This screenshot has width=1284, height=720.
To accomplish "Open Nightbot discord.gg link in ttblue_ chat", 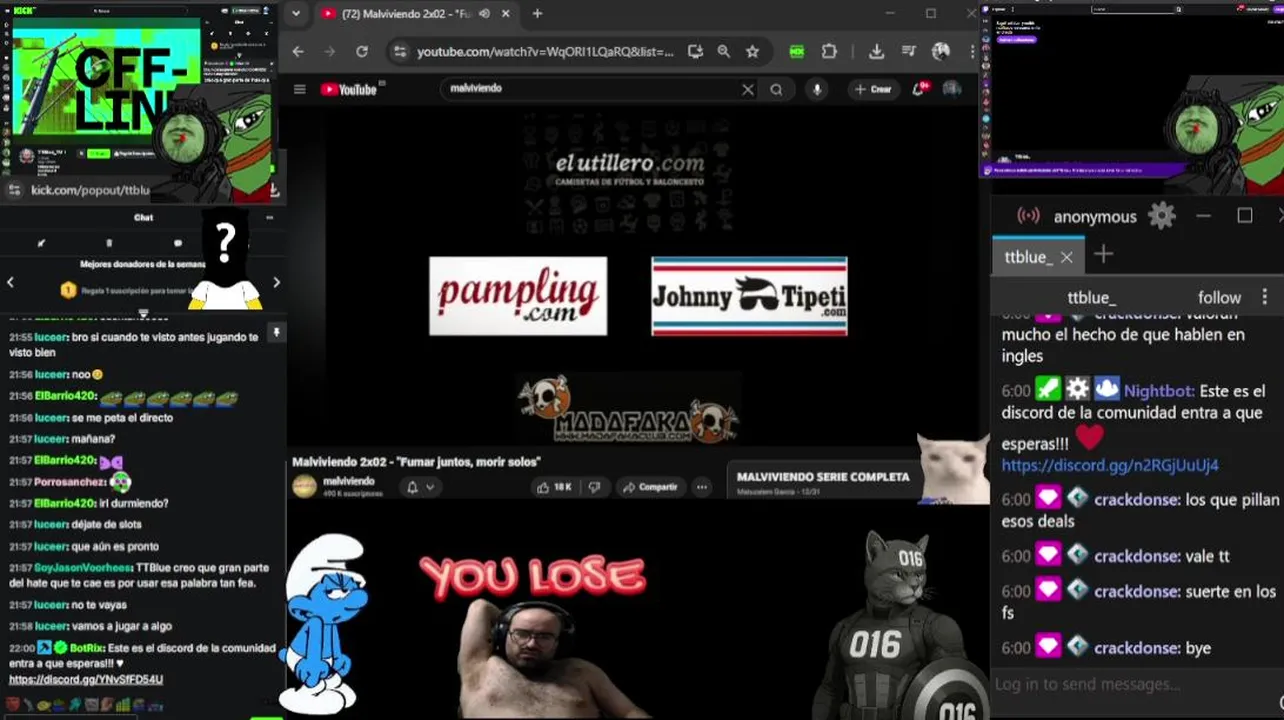I will [1110, 465].
